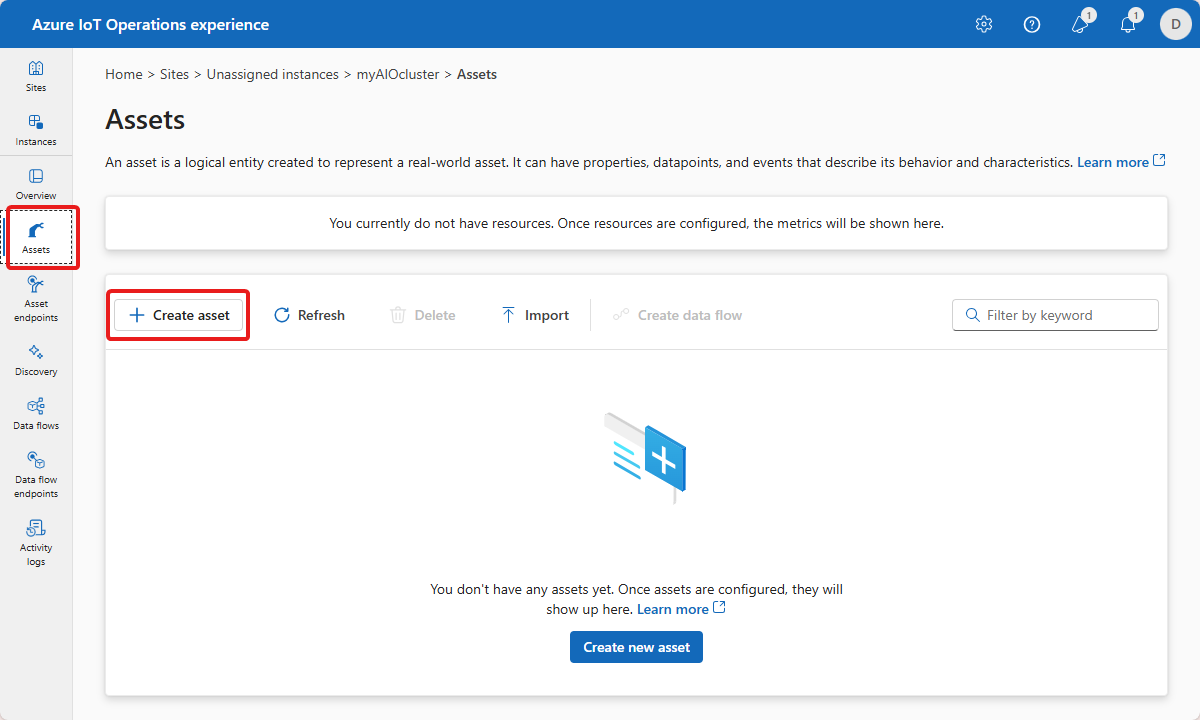
Task: Select Assets in the sidebar
Action: pyautogui.click(x=36, y=238)
